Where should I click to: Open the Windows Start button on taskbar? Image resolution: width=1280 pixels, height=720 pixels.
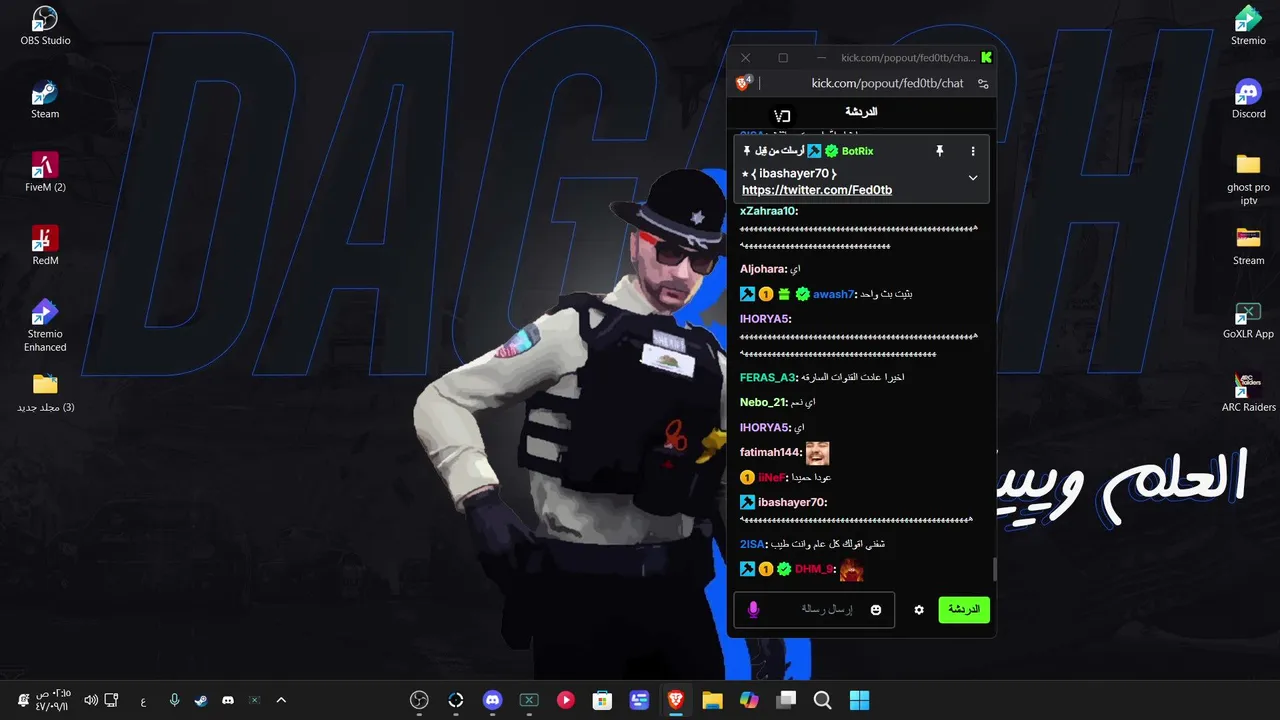(x=859, y=701)
